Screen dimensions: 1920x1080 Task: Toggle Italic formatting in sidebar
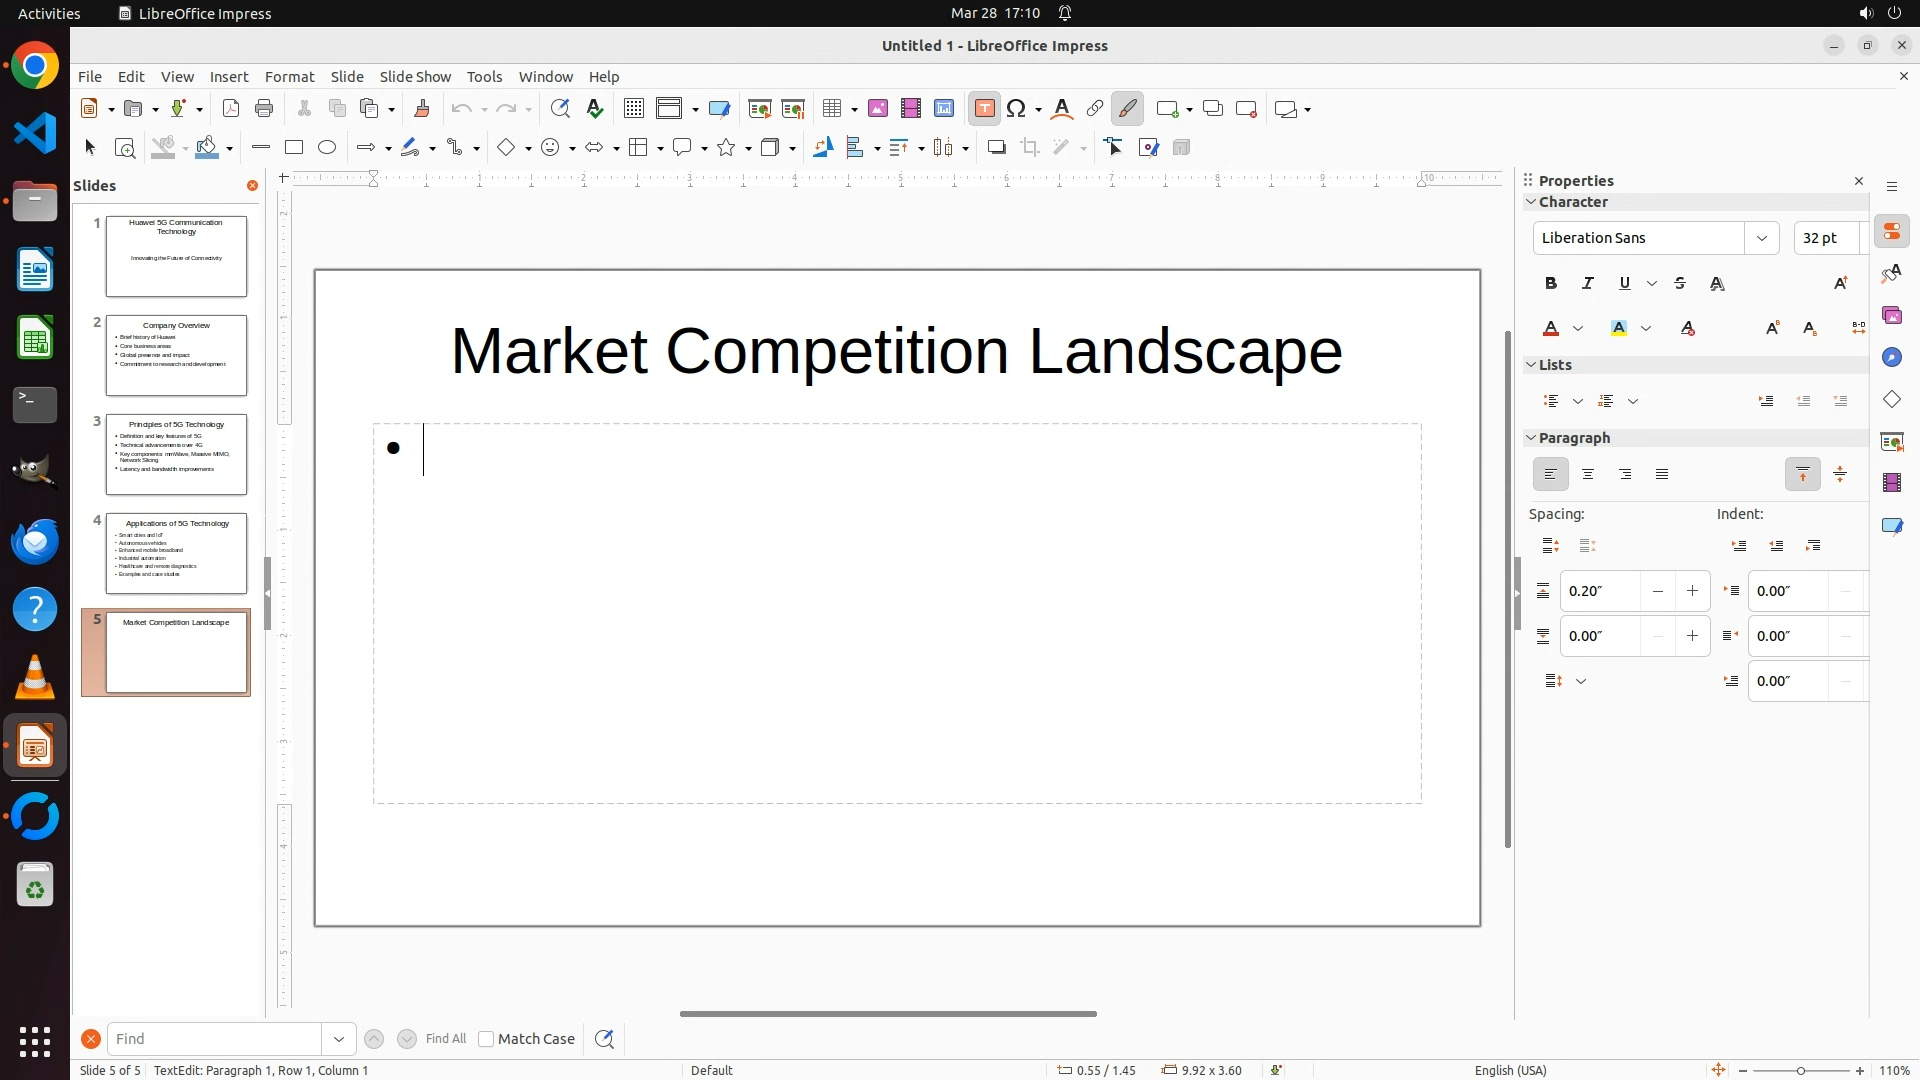click(x=1588, y=284)
